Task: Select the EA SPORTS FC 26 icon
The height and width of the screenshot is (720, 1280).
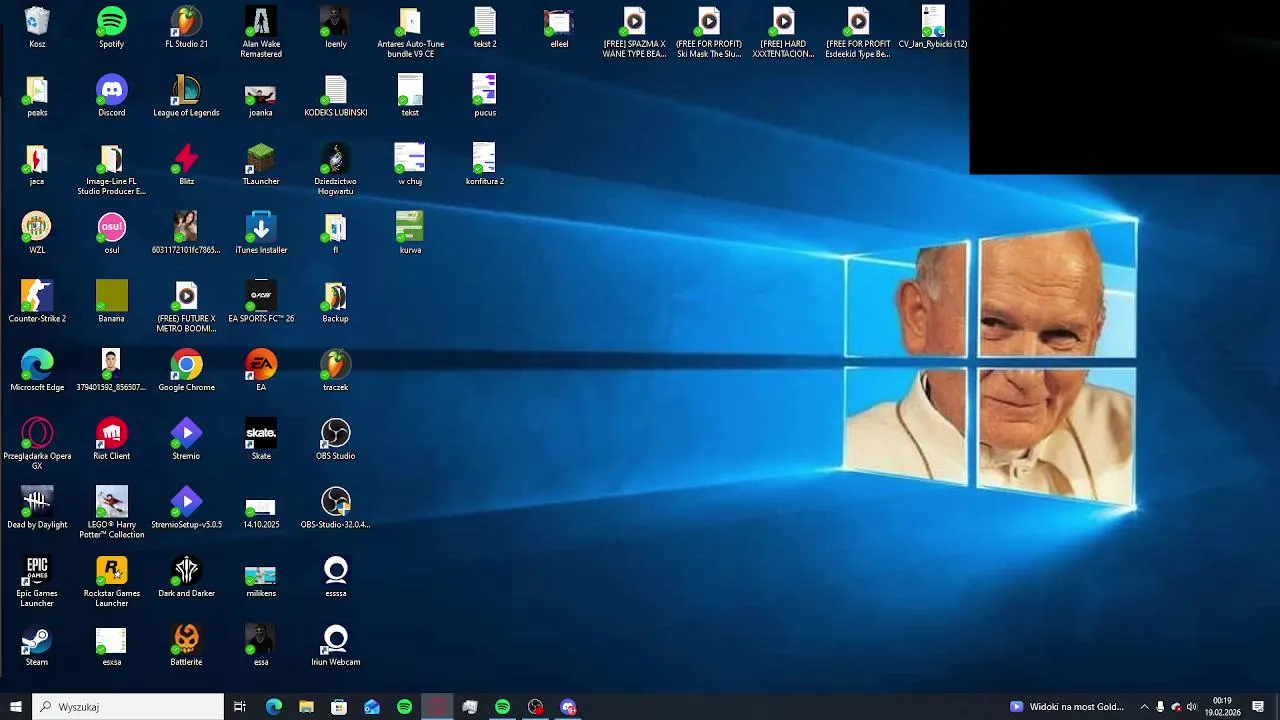Action: click(261, 302)
